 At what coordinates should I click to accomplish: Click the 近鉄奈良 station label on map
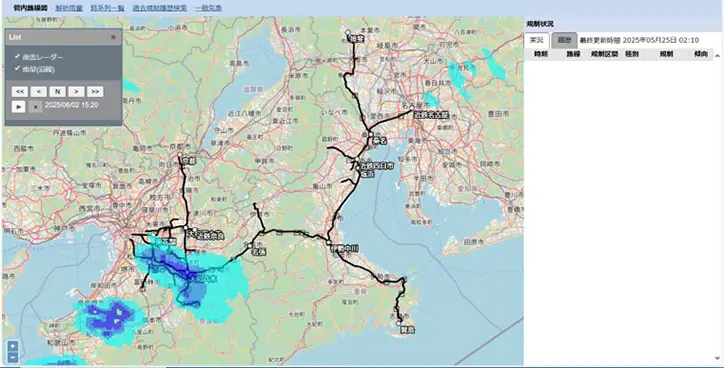(x=210, y=235)
